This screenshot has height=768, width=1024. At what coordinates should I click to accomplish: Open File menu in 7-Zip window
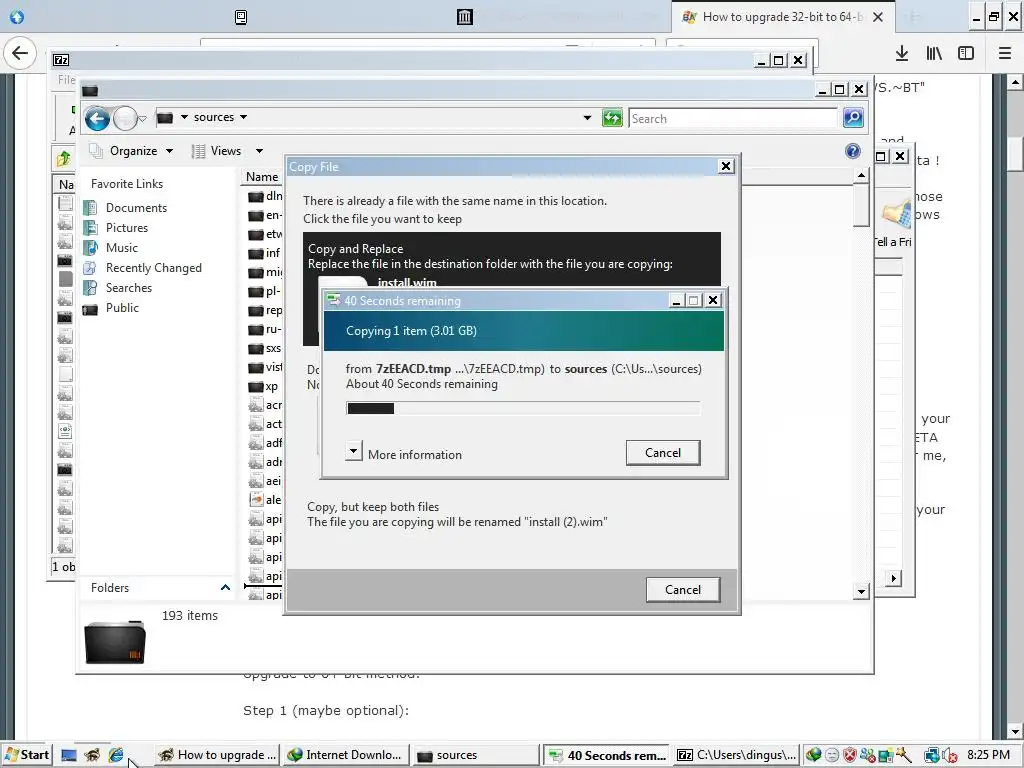pos(66,79)
